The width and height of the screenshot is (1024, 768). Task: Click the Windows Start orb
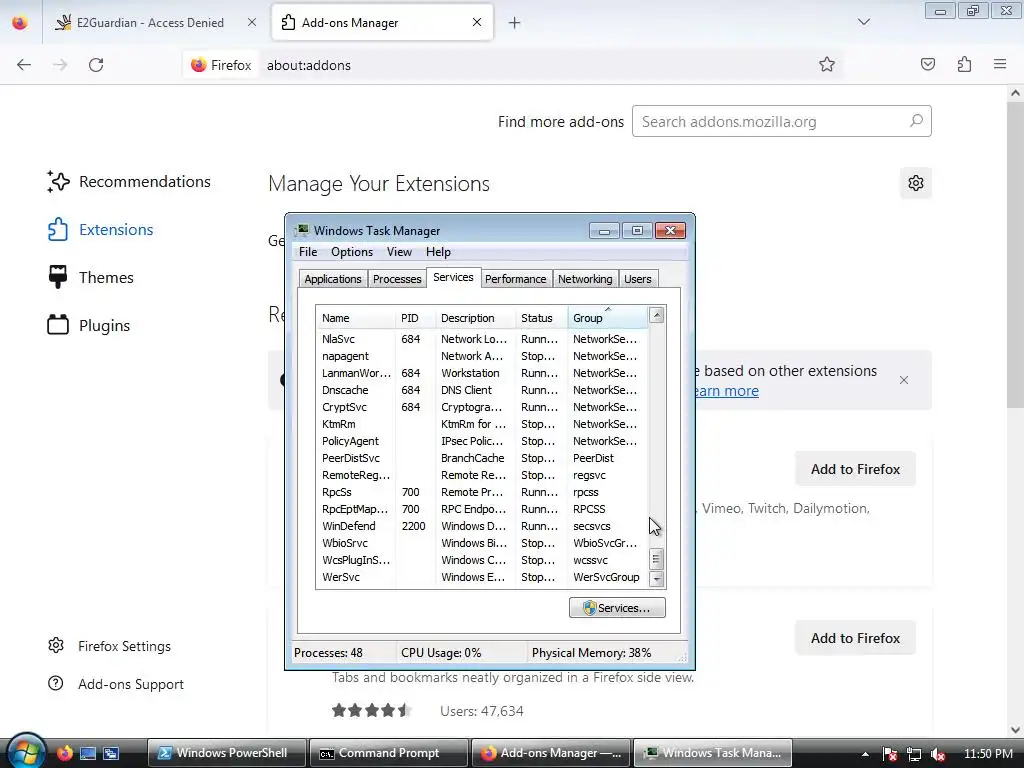tap(25, 751)
